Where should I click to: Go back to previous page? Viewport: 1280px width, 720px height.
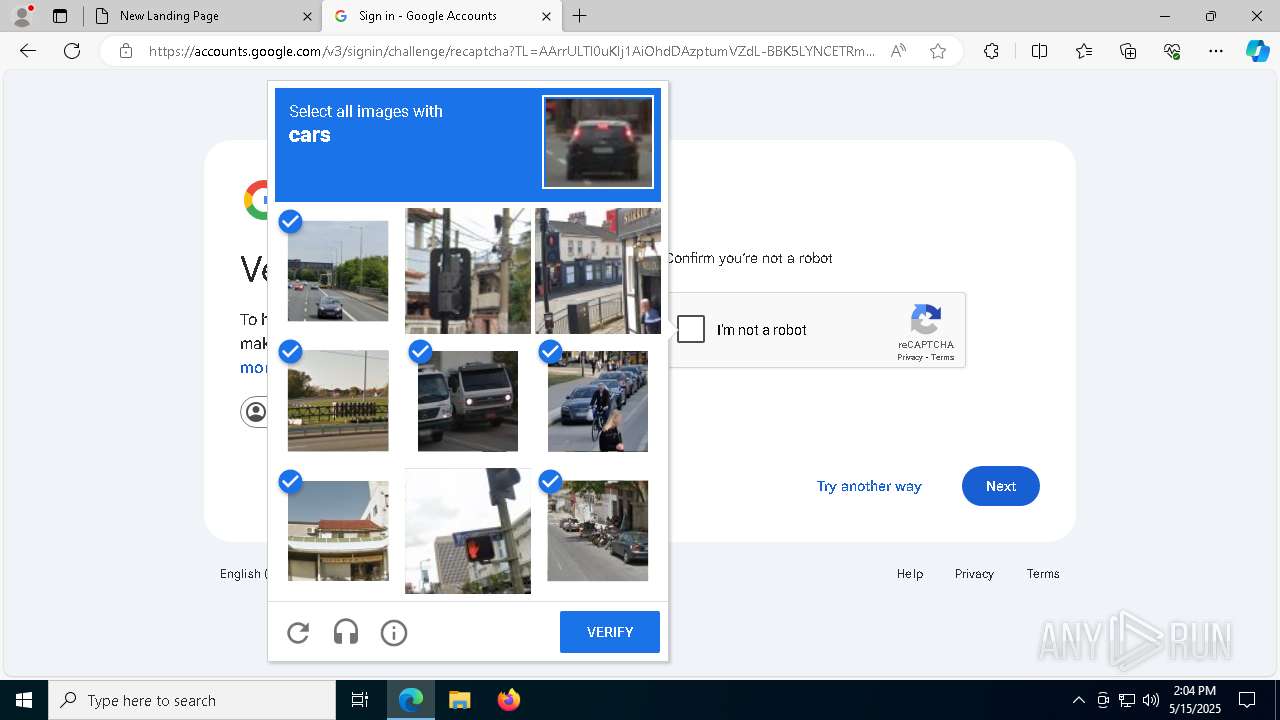click(28, 51)
